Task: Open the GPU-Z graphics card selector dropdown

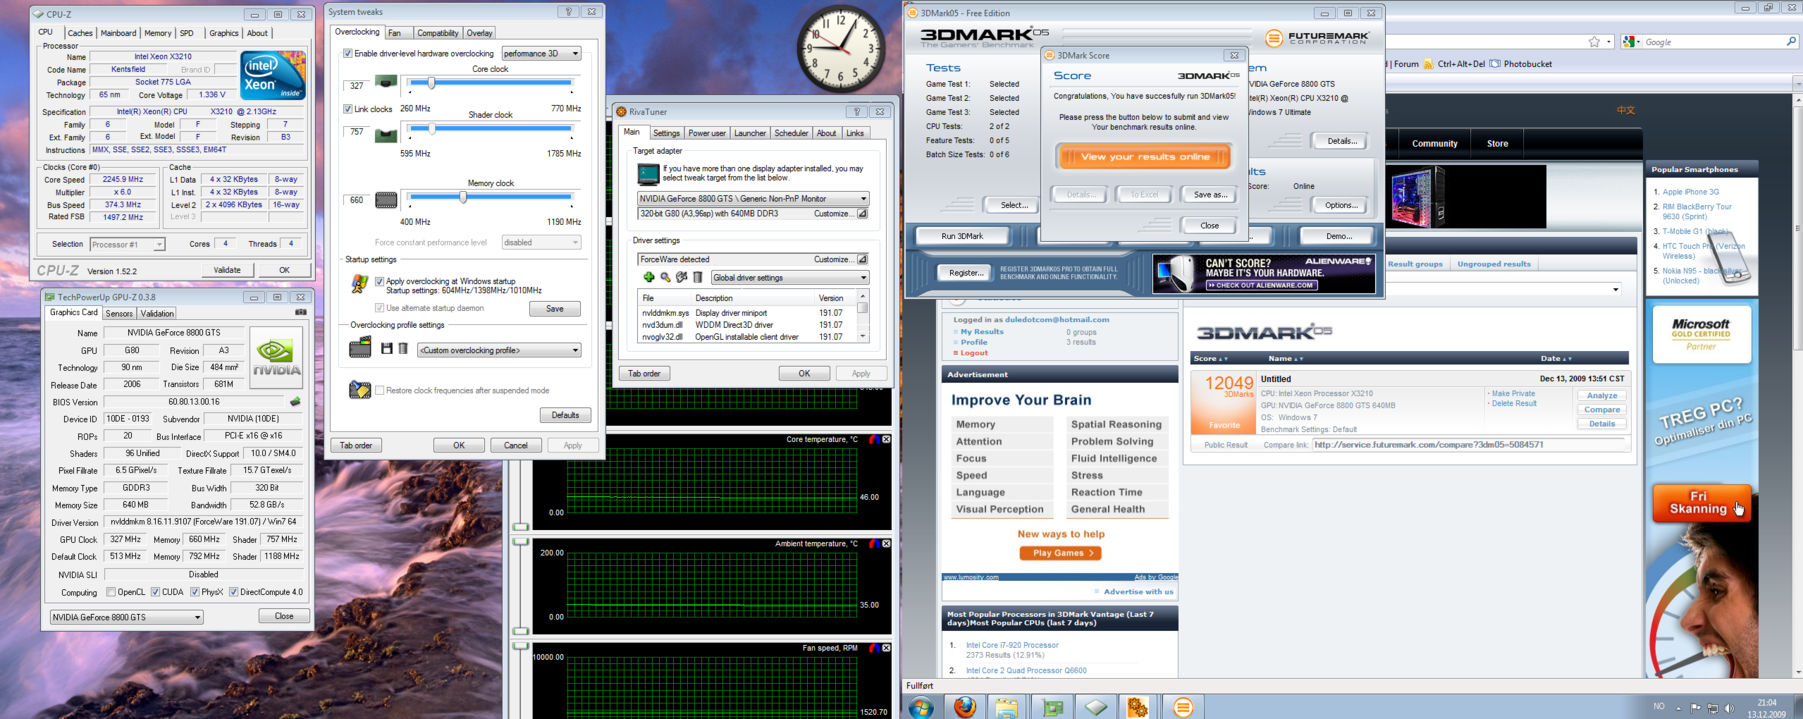Action: tap(127, 617)
